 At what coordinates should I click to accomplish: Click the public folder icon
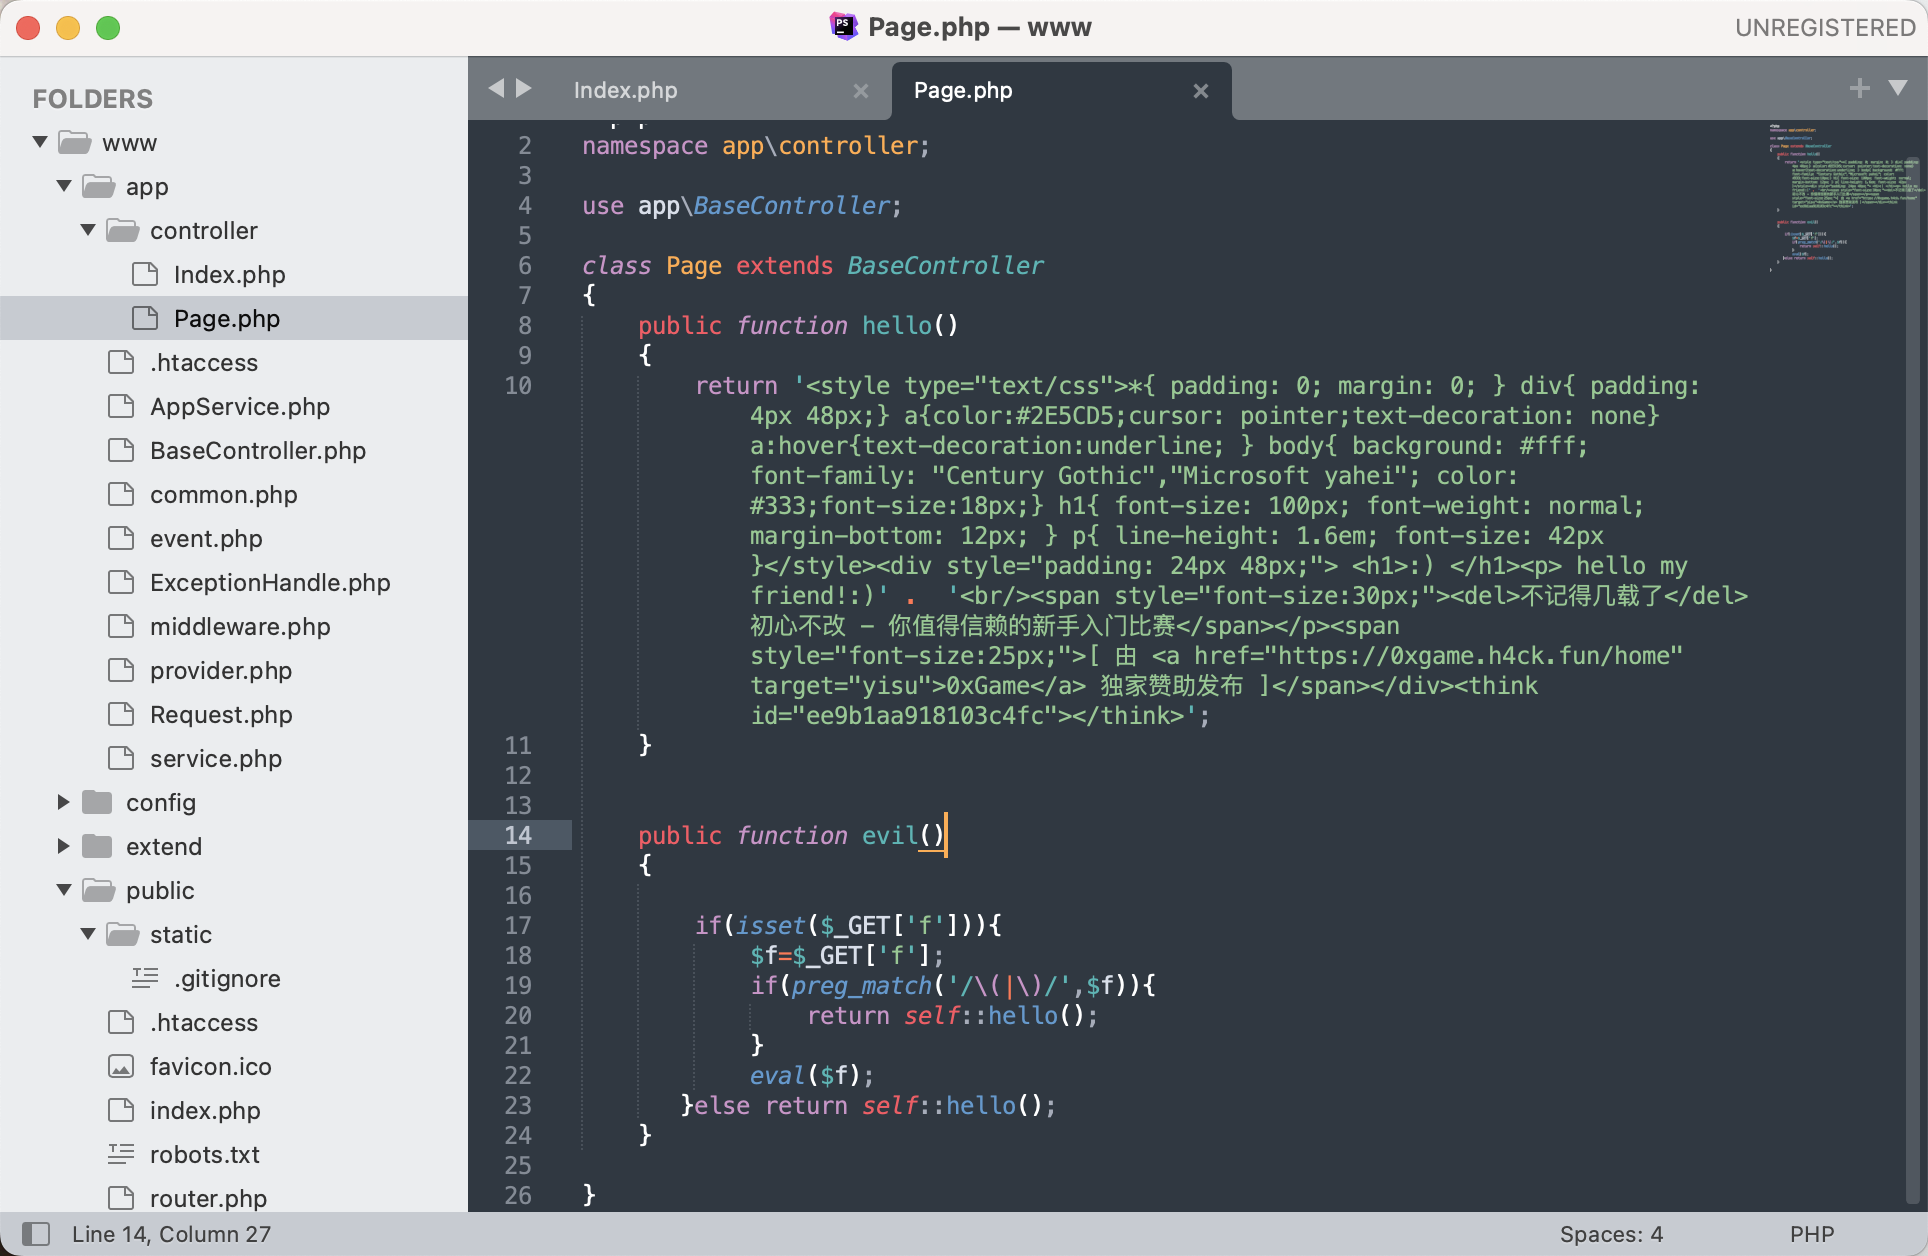click(99, 890)
